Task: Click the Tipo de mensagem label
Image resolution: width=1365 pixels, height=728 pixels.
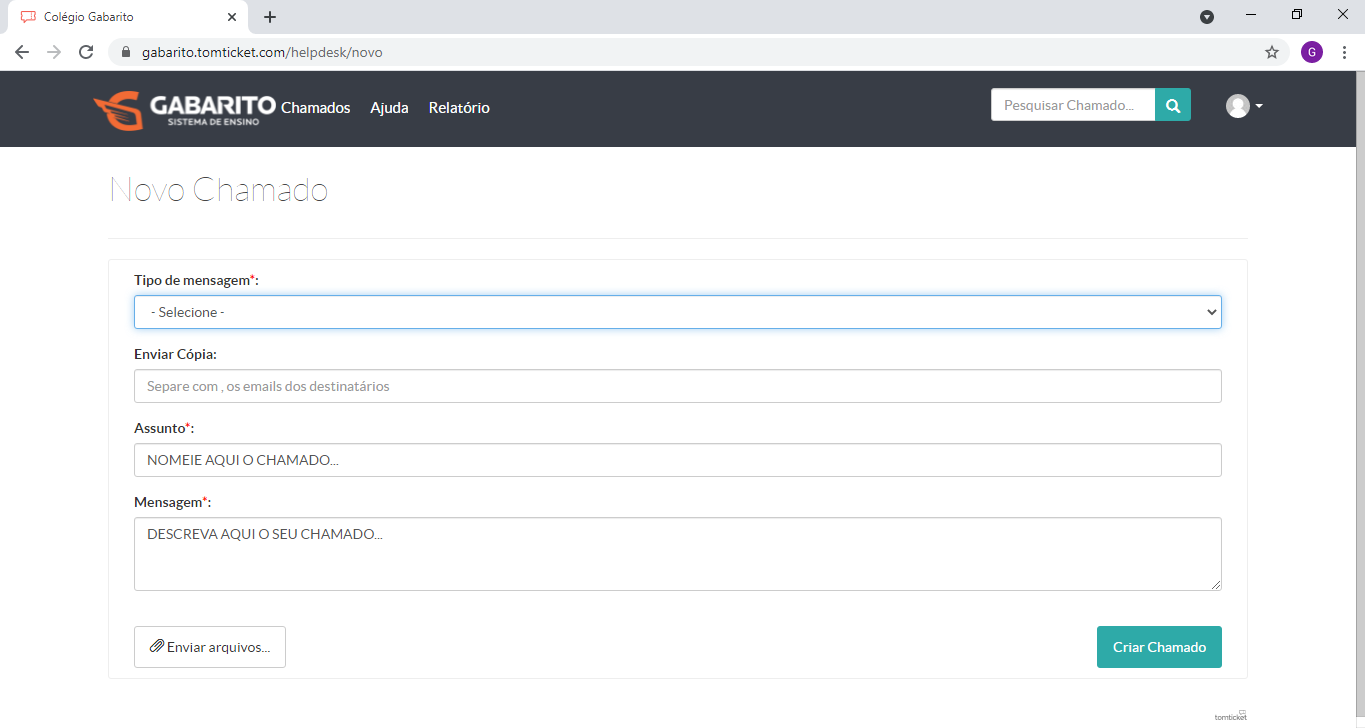Action: tap(196, 280)
